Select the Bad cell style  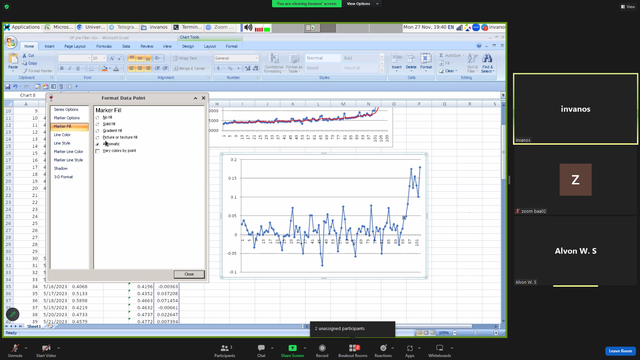click(x=360, y=58)
